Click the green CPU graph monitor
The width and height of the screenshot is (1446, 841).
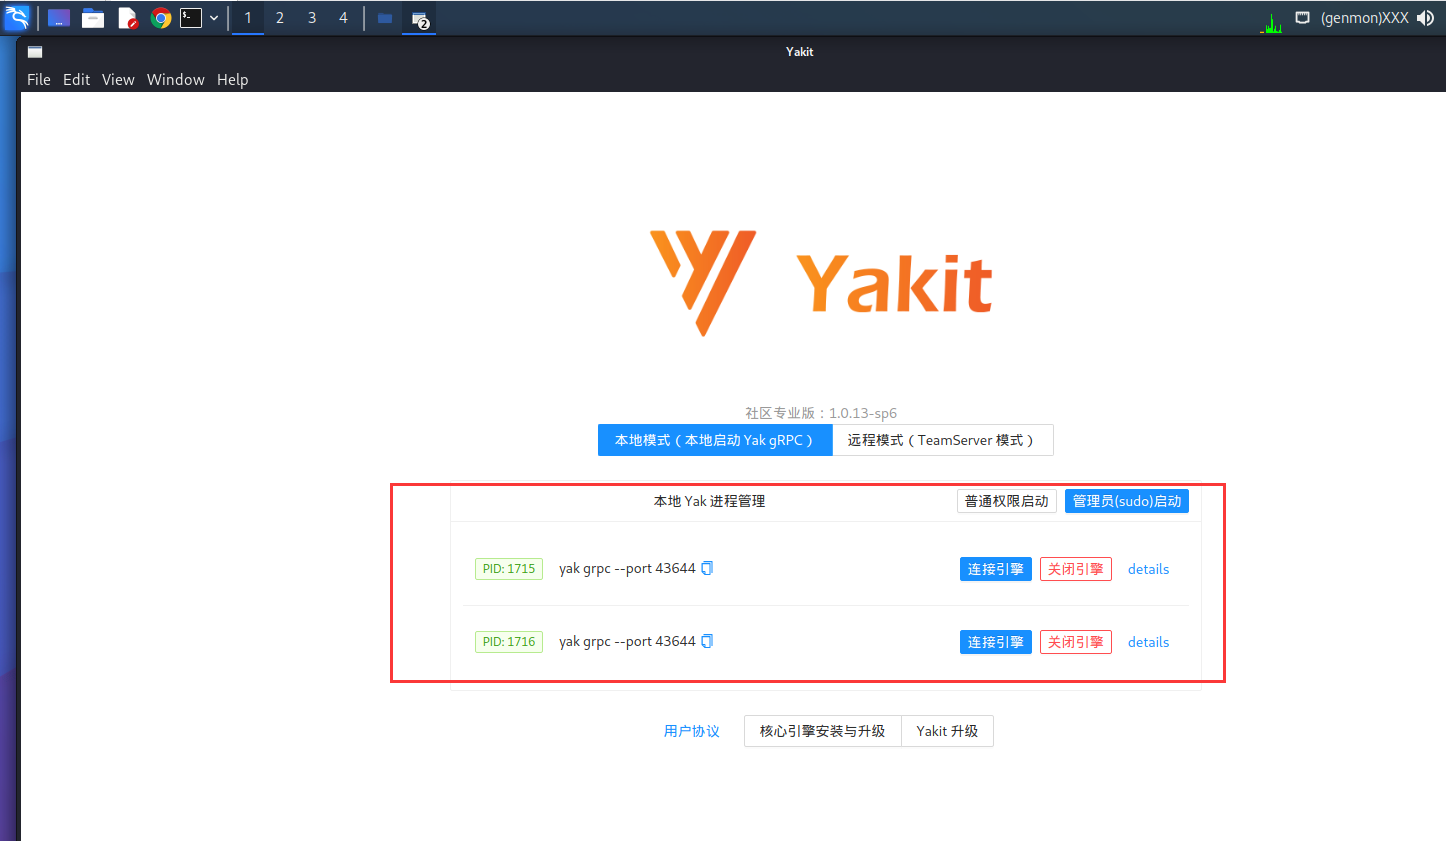pyautogui.click(x=1271, y=22)
